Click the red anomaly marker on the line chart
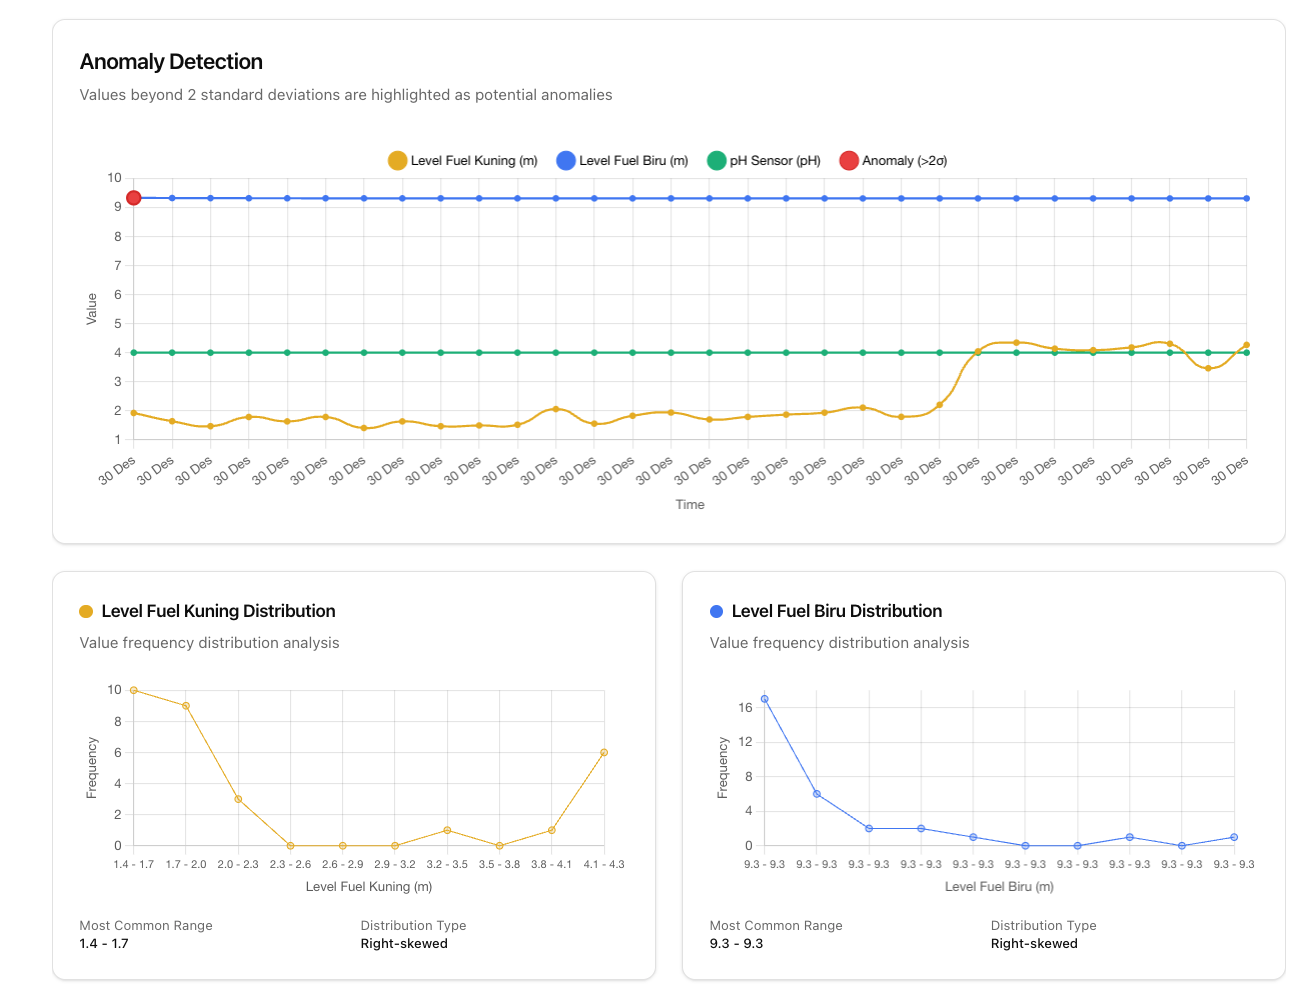The height and width of the screenshot is (990, 1307). (x=133, y=198)
